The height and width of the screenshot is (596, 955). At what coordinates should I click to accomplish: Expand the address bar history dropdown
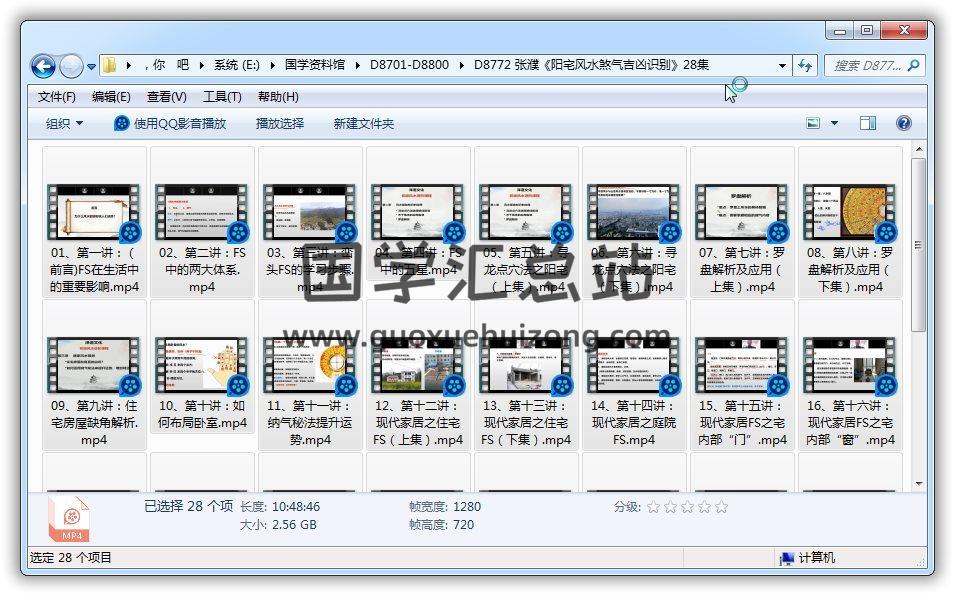pos(782,66)
